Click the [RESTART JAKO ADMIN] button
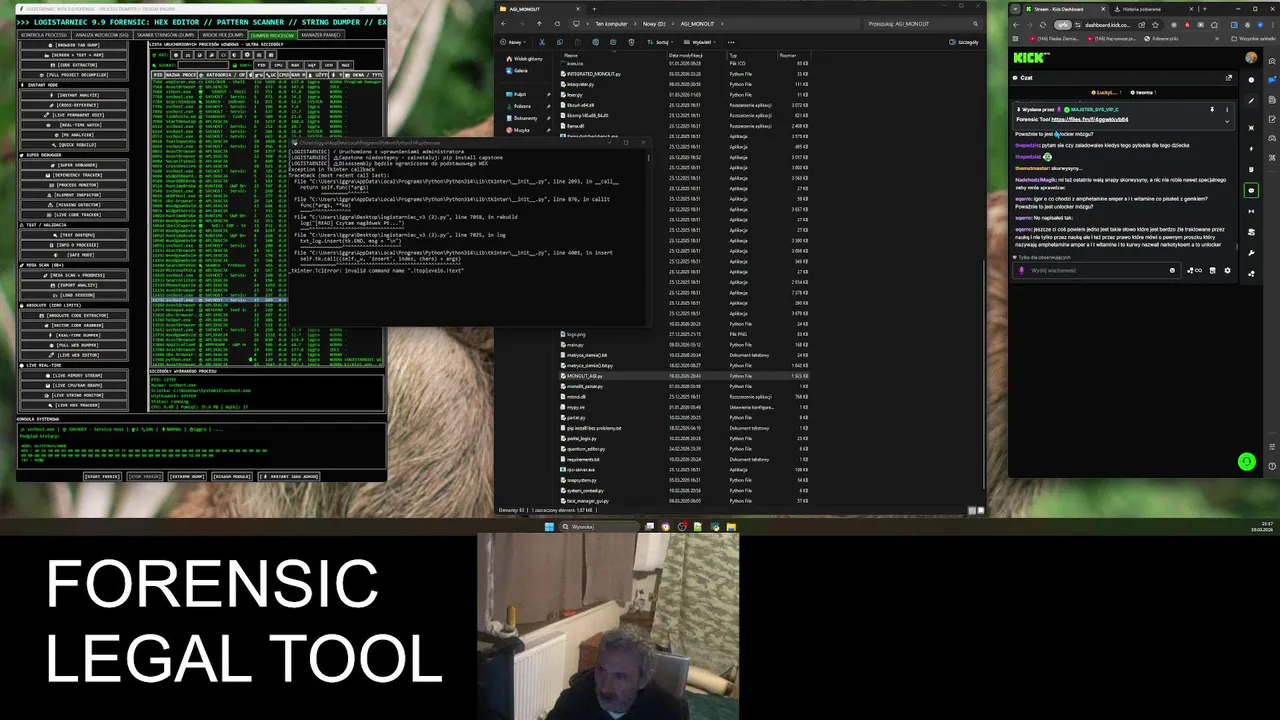 pos(288,476)
